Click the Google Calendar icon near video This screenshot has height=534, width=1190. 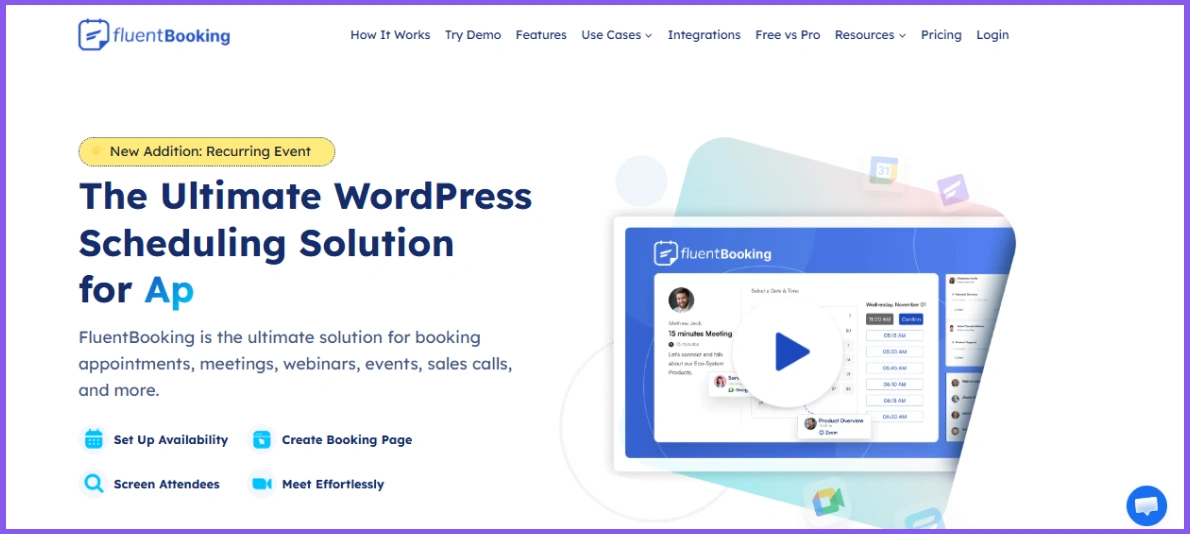[x=883, y=171]
